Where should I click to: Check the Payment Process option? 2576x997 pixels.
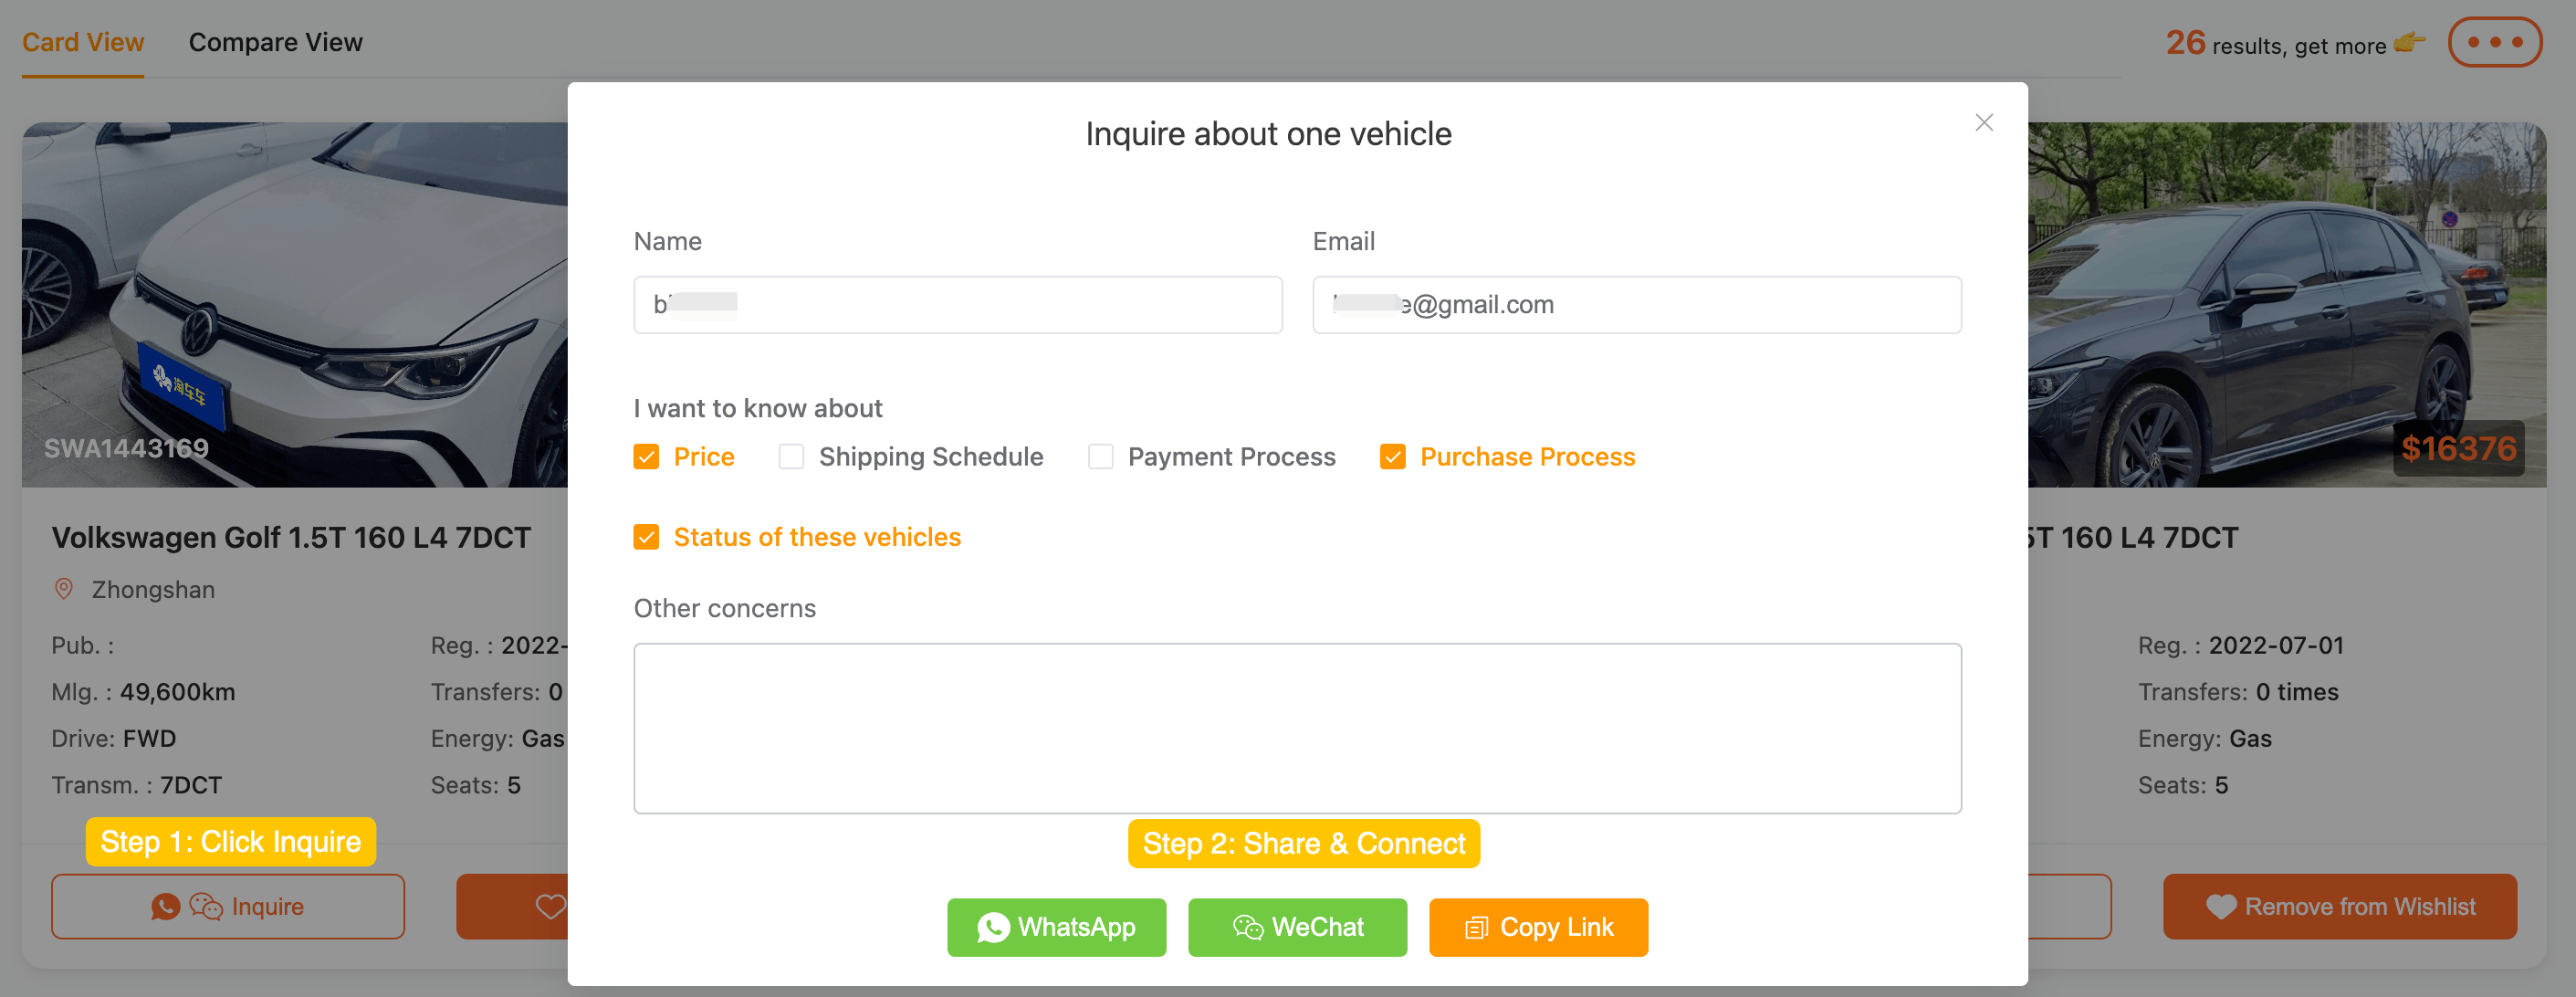(1100, 457)
